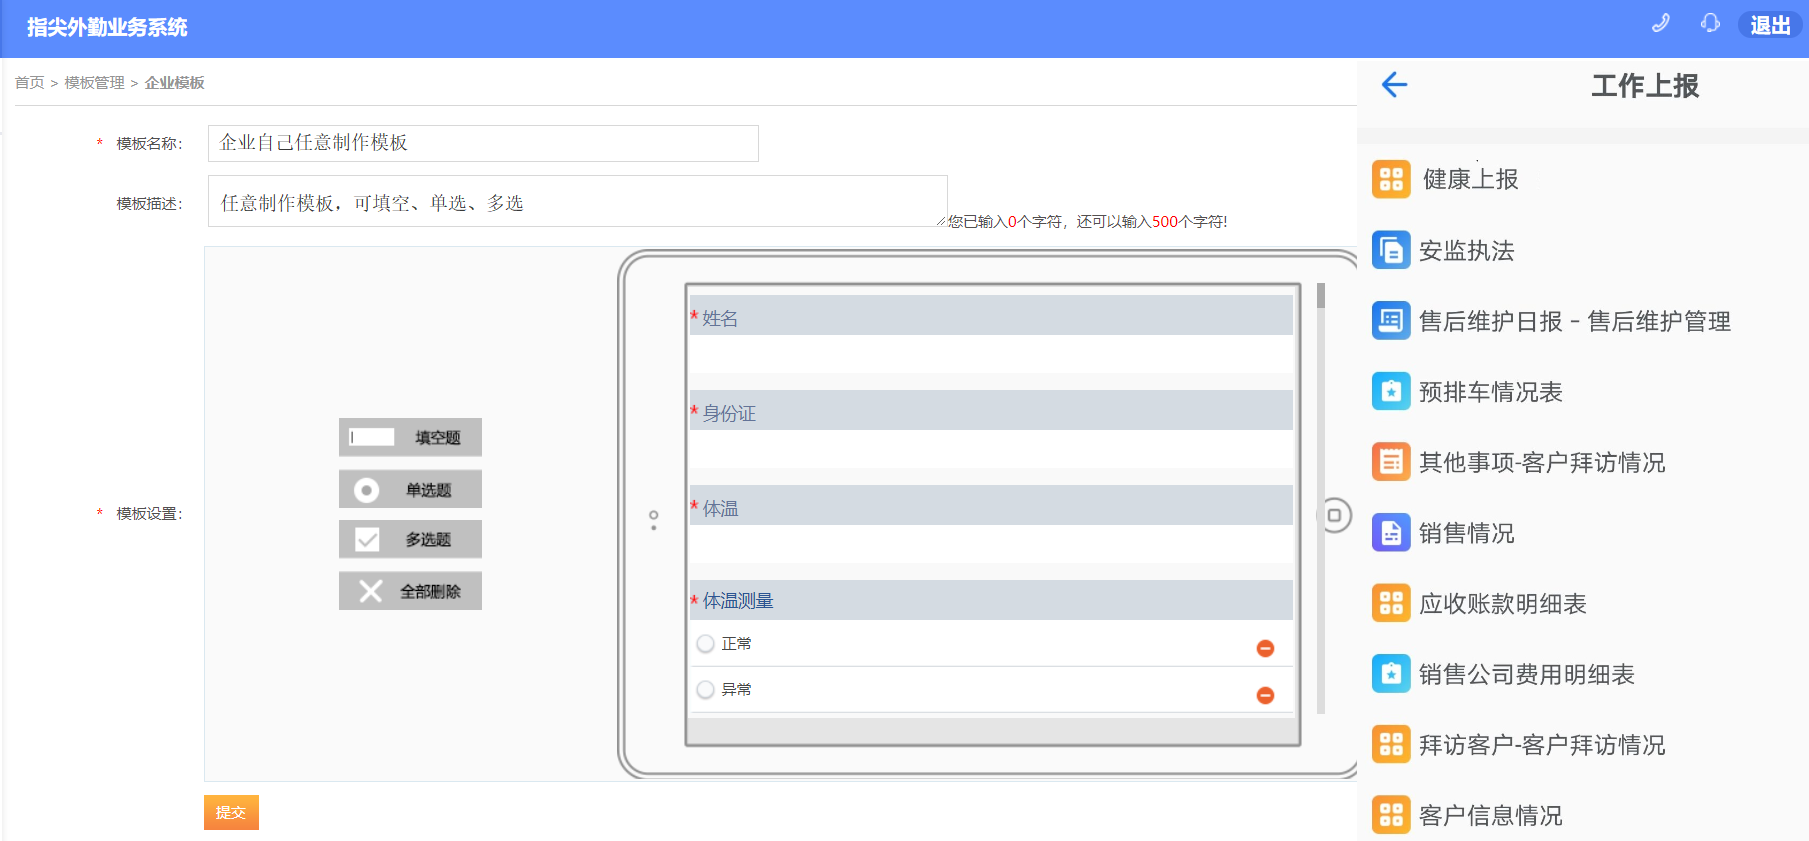The width and height of the screenshot is (1809, 841).
Task: Click the 退出 logout button
Action: click(1770, 25)
